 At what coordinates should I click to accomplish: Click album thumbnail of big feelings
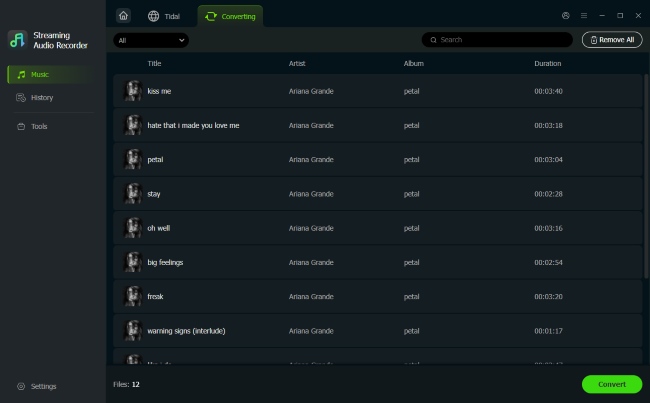[133, 262]
